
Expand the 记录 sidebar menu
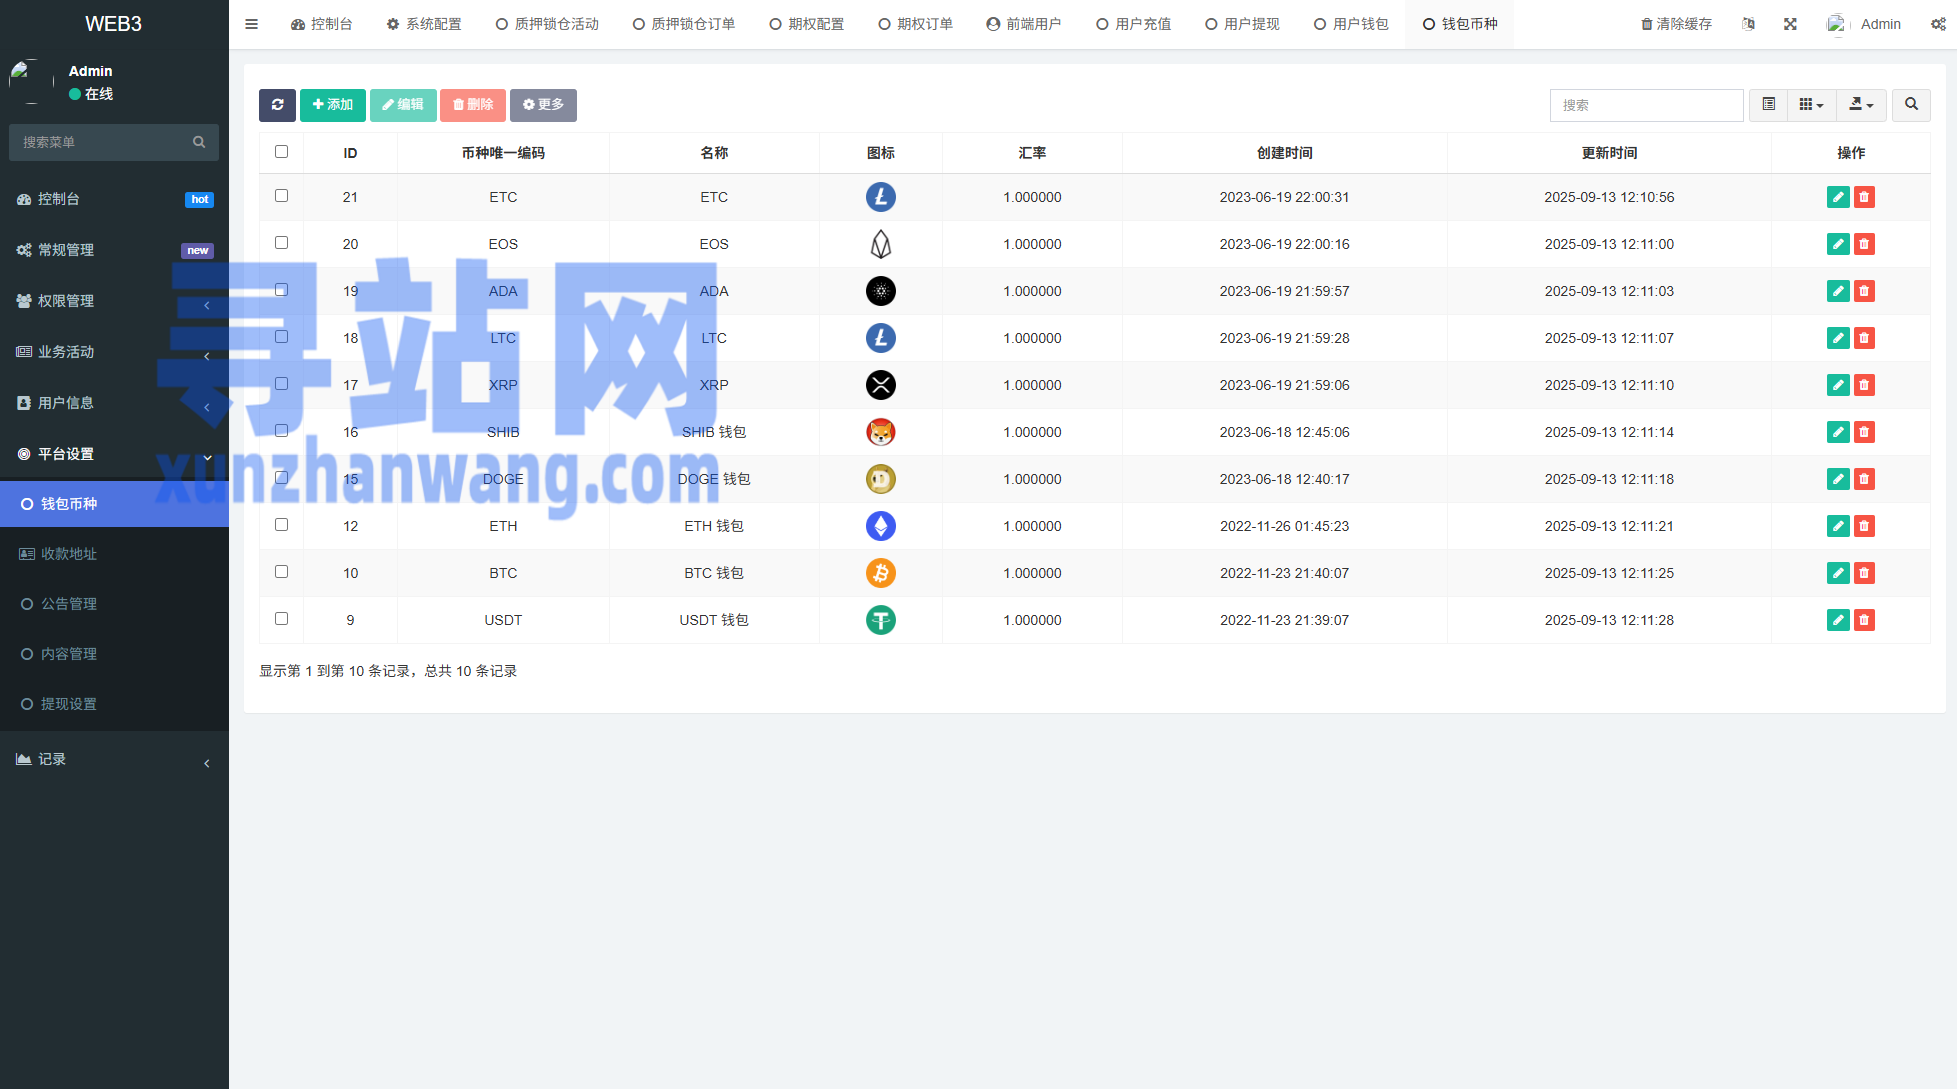tap(114, 760)
